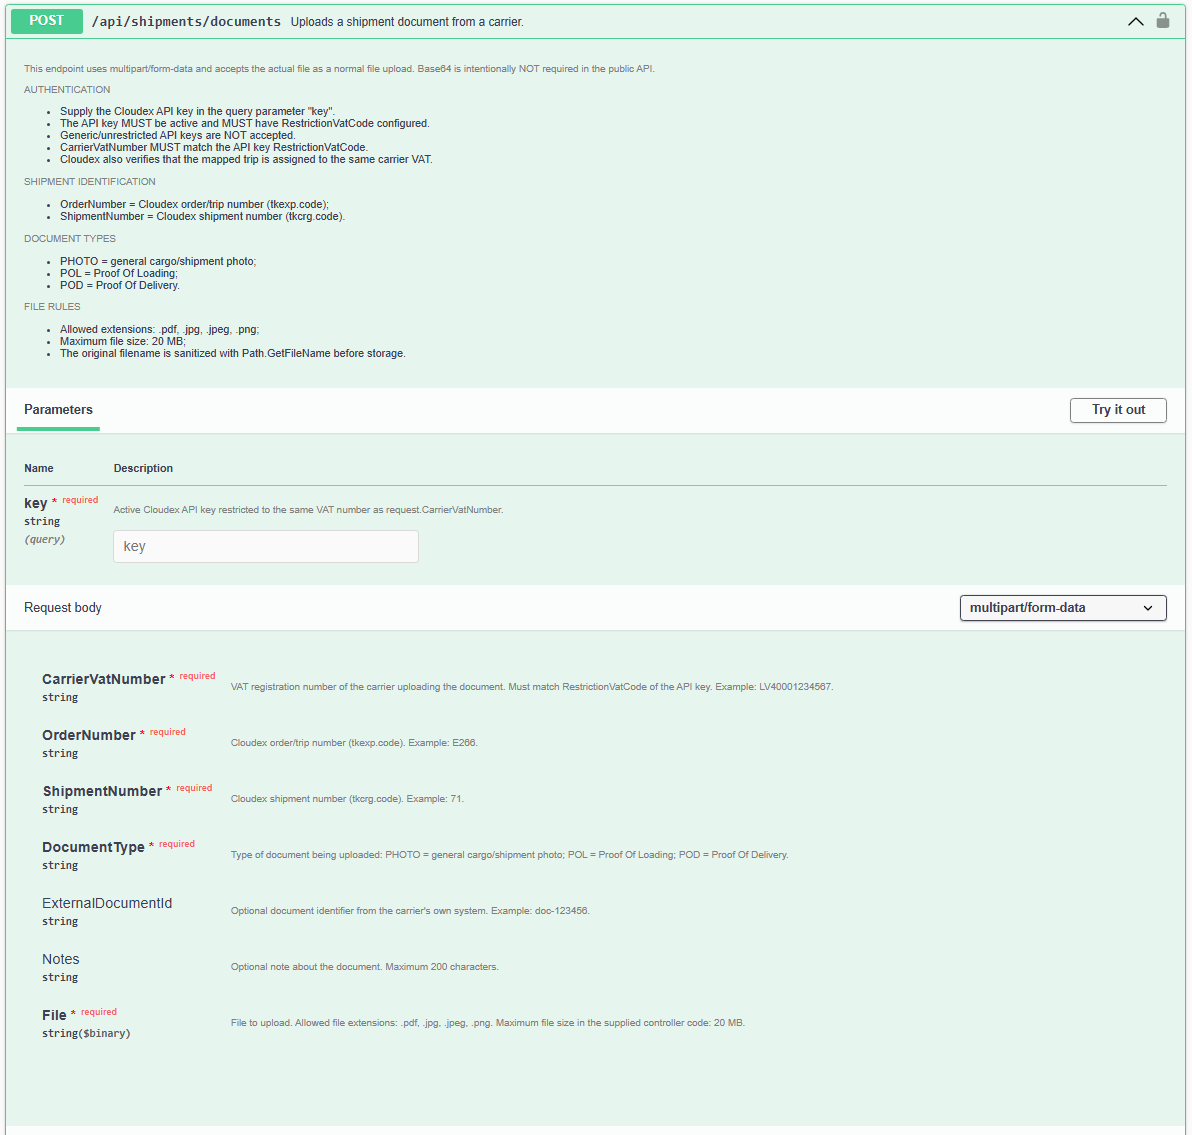The height and width of the screenshot is (1135, 1192).
Task: Select the Parameters tab
Action: (59, 410)
